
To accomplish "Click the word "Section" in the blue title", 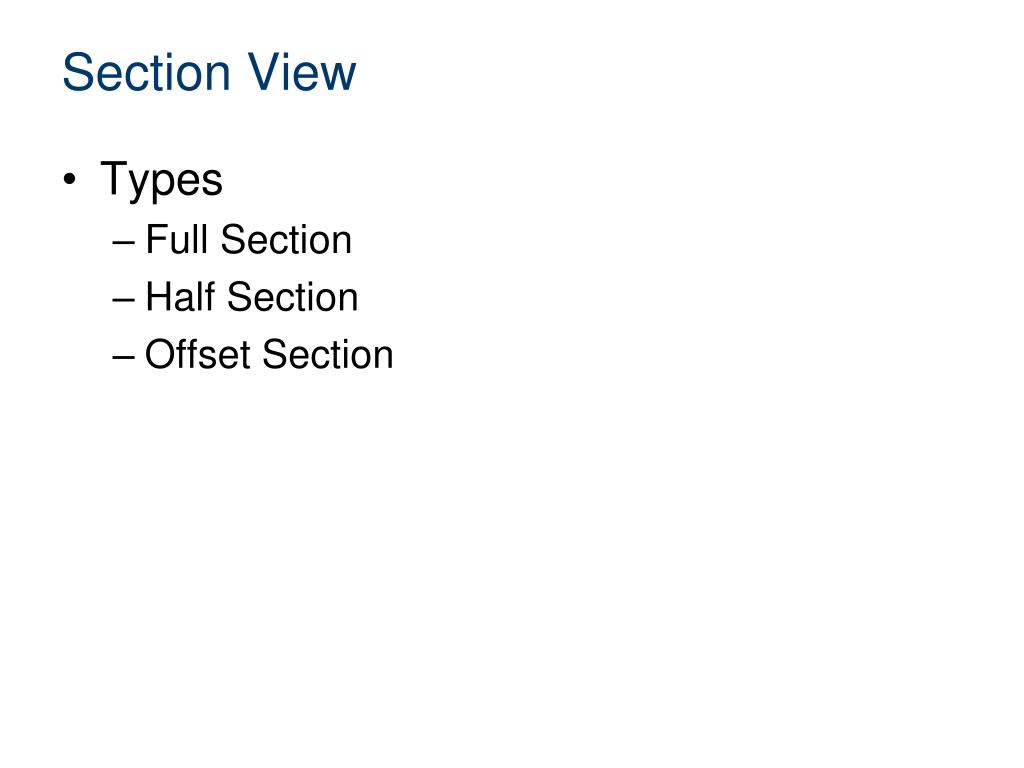I will click(x=146, y=72).
